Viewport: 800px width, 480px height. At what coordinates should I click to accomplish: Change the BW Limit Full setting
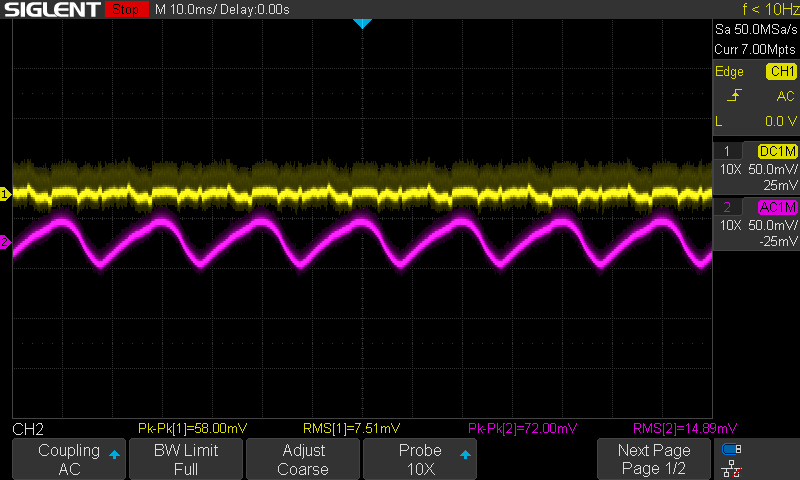click(185, 459)
